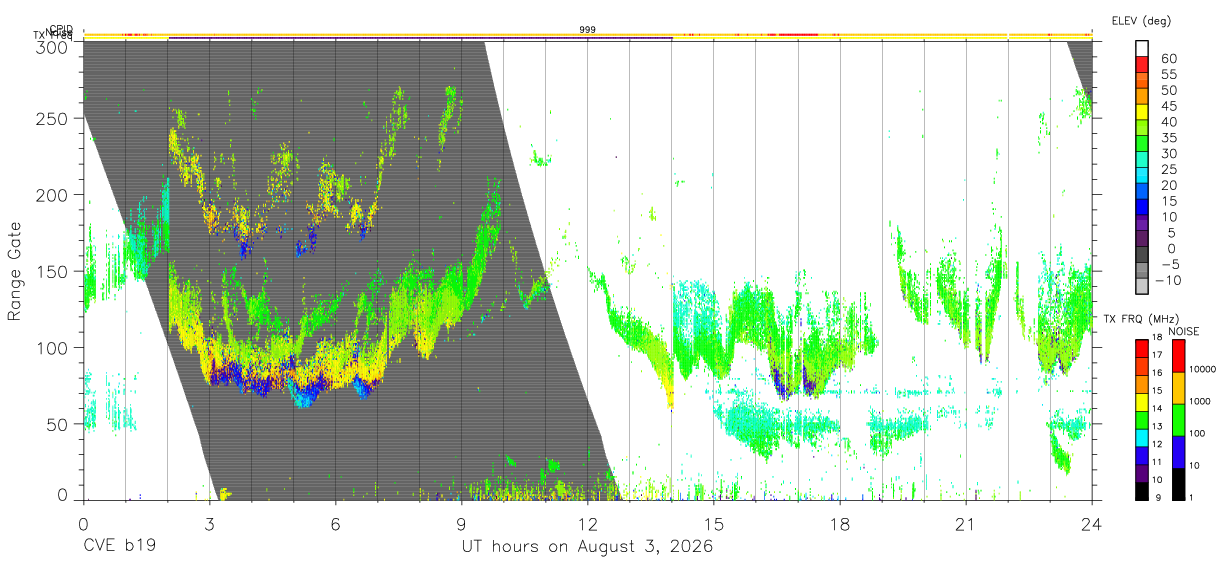Click the 'Range Gate' y-axis title
Screen dimensions: 1228x567
tap(15, 271)
